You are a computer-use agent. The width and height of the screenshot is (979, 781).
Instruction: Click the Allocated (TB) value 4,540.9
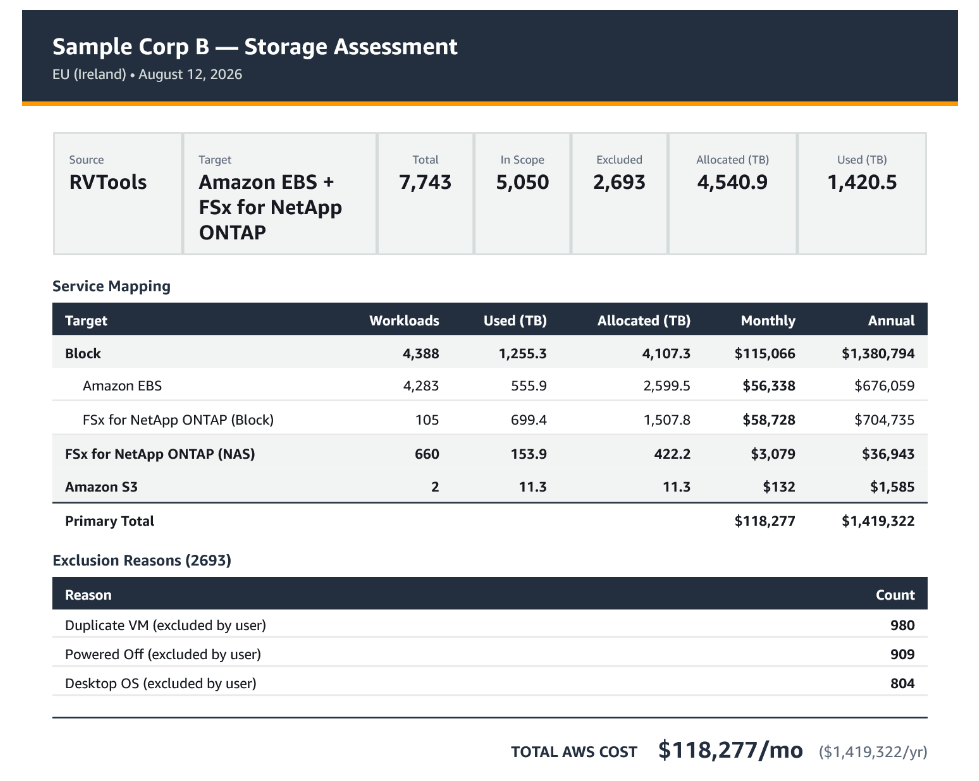732,182
